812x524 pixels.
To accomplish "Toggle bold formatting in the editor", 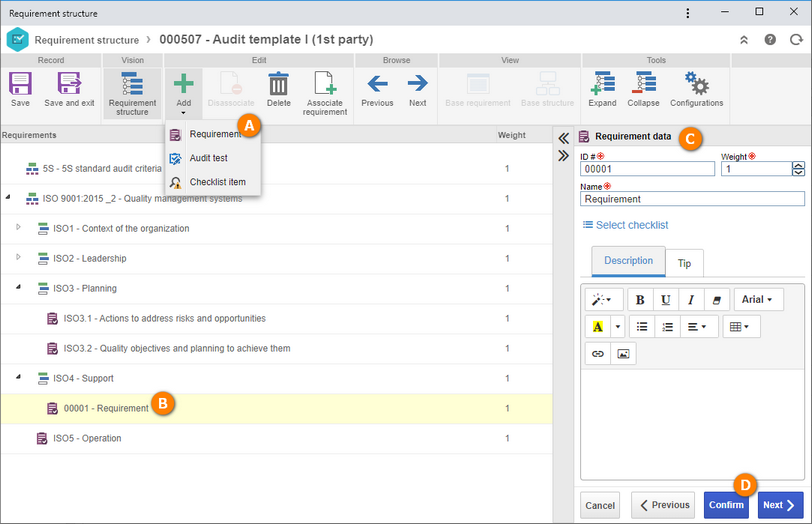I will click(x=640, y=300).
